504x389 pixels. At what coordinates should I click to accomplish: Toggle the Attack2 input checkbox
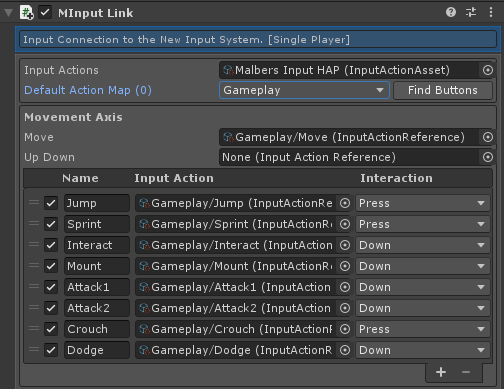pyautogui.click(x=51, y=308)
